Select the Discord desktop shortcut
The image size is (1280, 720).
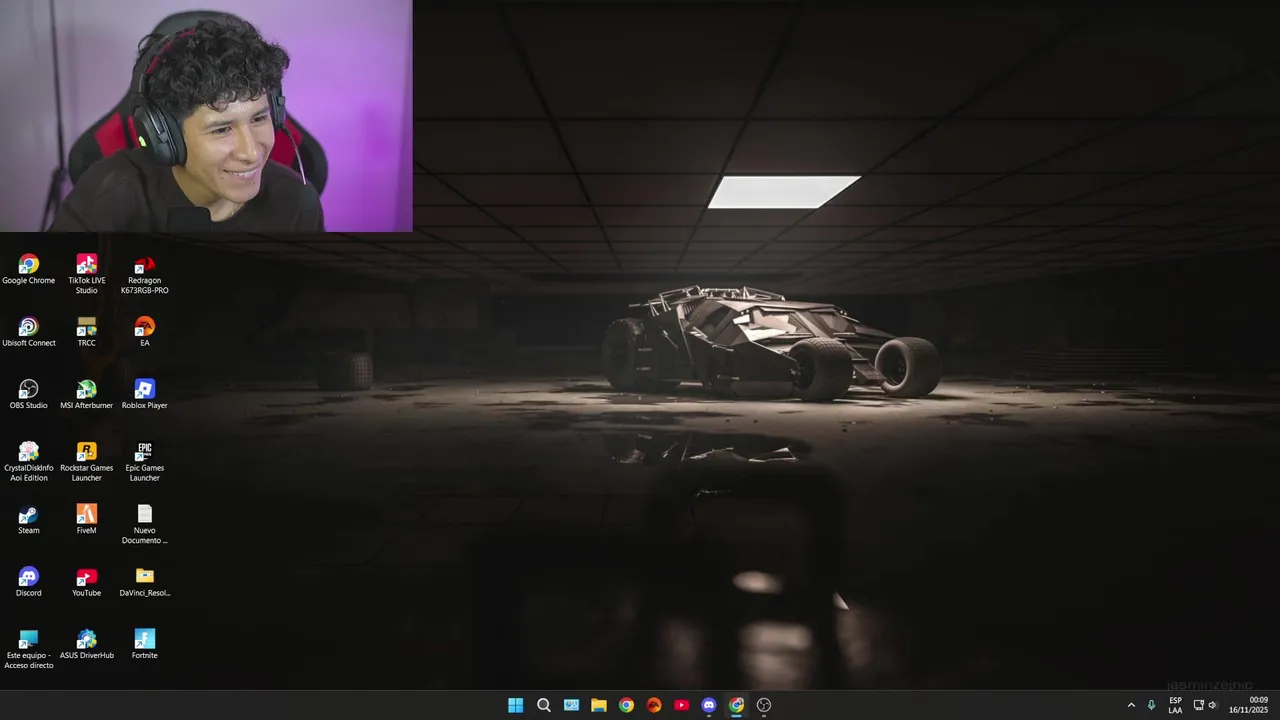click(28, 582)
